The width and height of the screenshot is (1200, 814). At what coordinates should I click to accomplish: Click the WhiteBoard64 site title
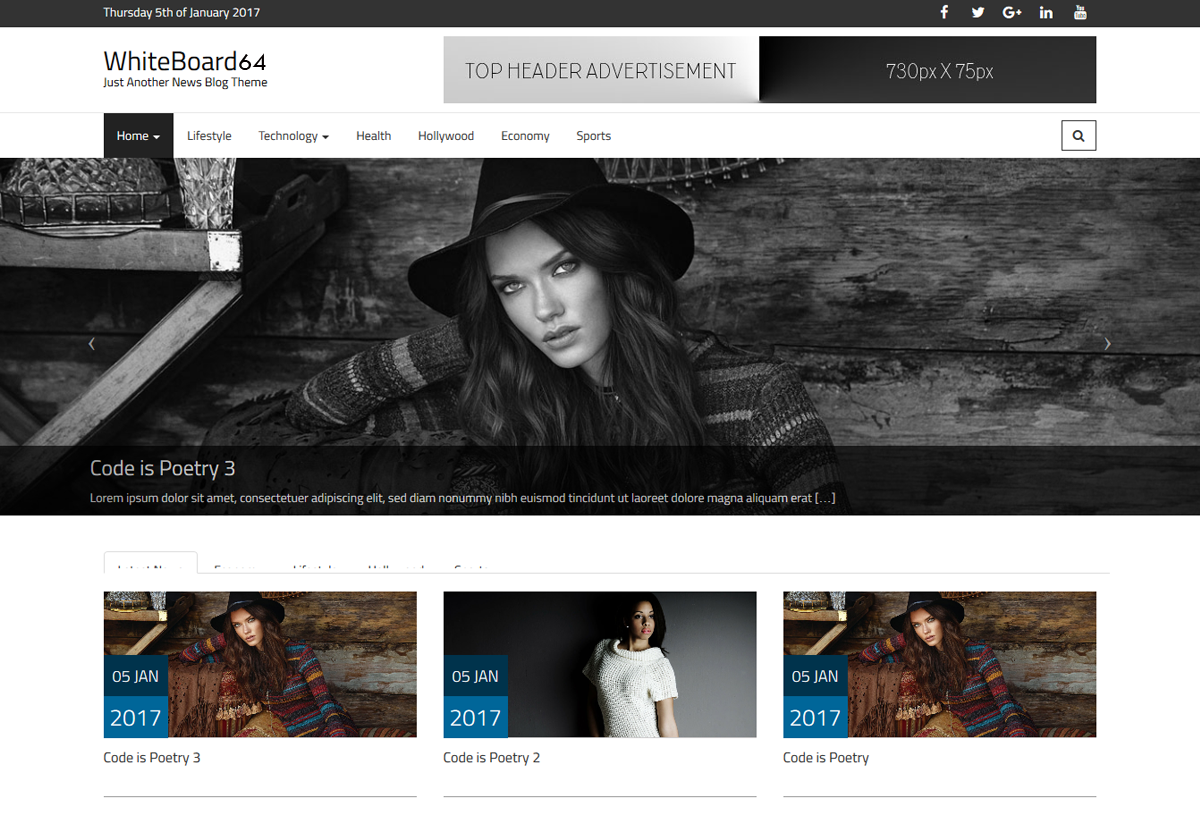coord(185,61)
